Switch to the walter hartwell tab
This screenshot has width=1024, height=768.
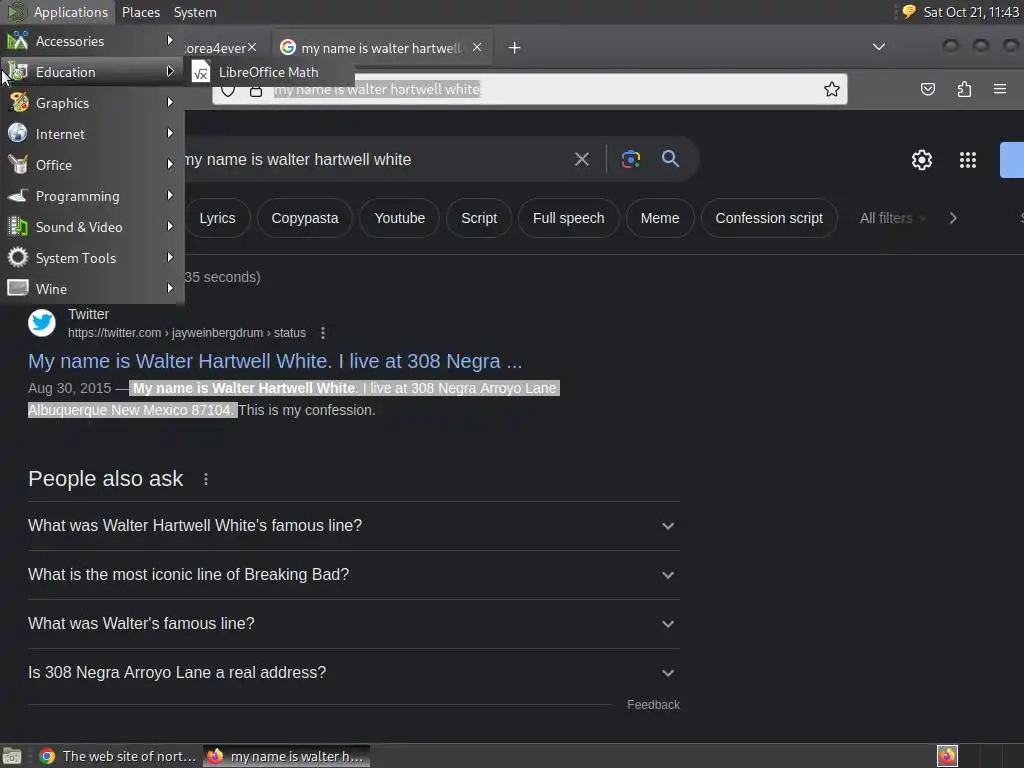(380, 48)
